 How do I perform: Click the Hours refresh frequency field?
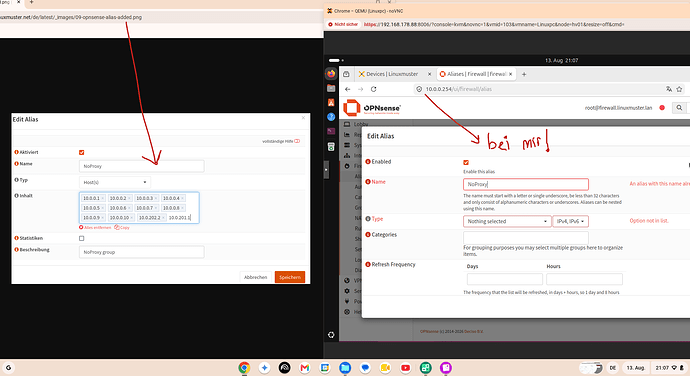click(x=584, y=279)
